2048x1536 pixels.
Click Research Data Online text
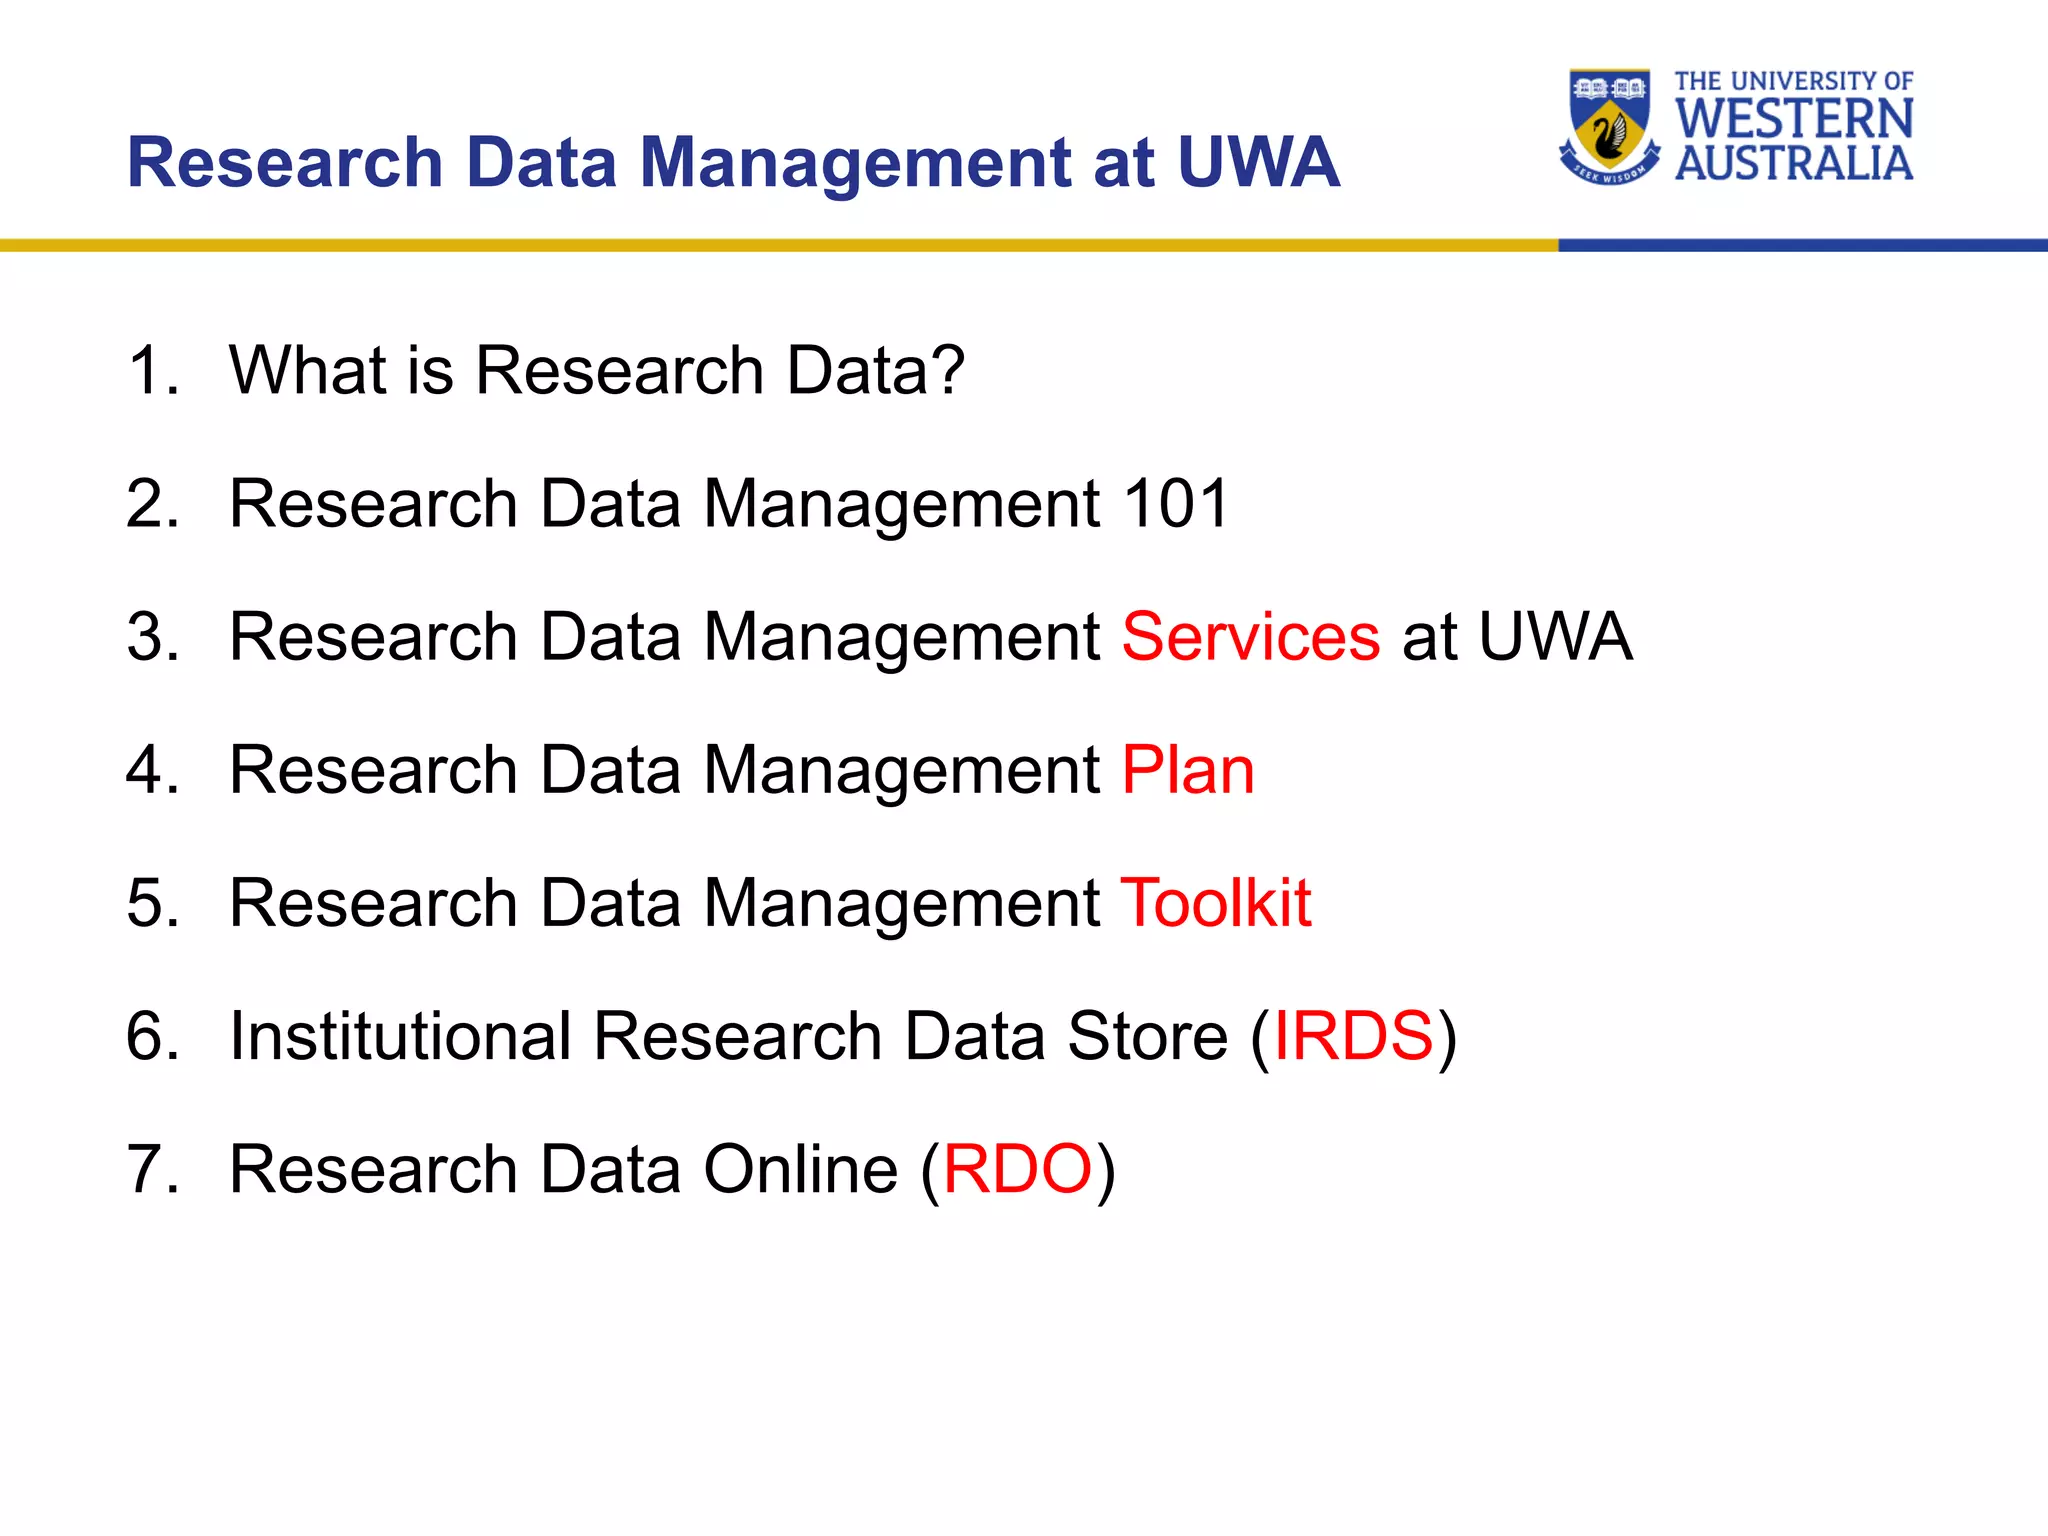[564, 1169]
